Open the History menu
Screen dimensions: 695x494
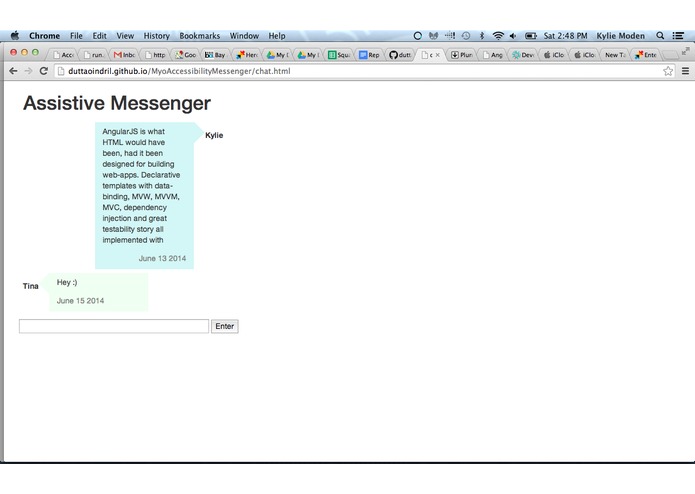coord(156,36)
